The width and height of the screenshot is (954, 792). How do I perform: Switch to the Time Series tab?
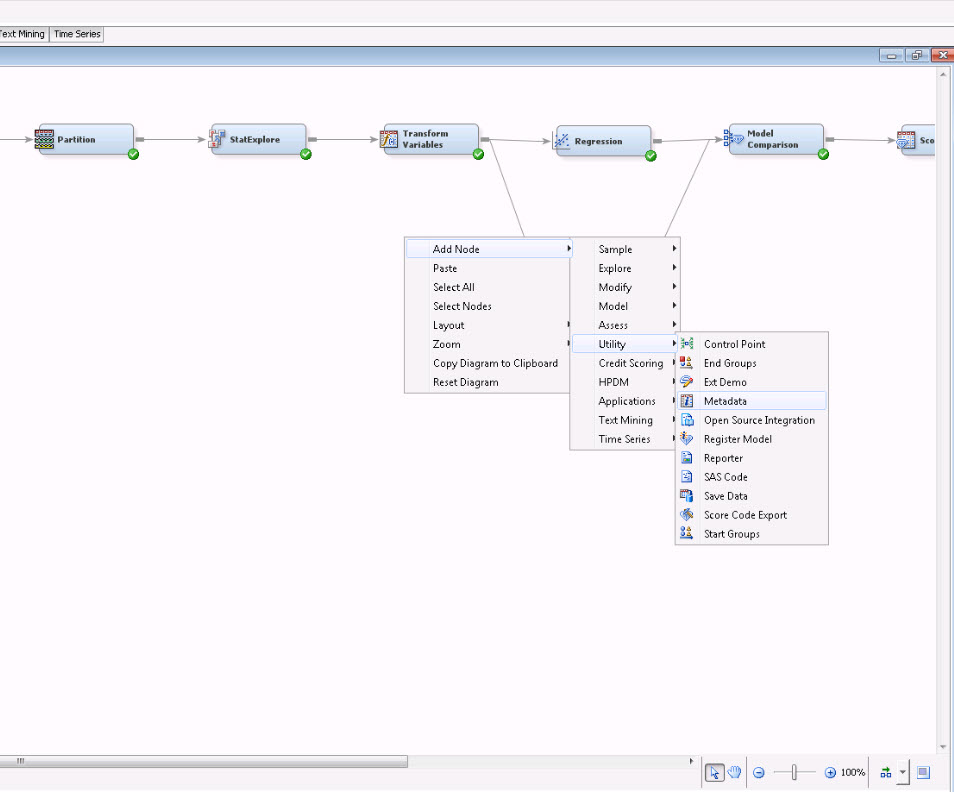(x=77, y=34)
